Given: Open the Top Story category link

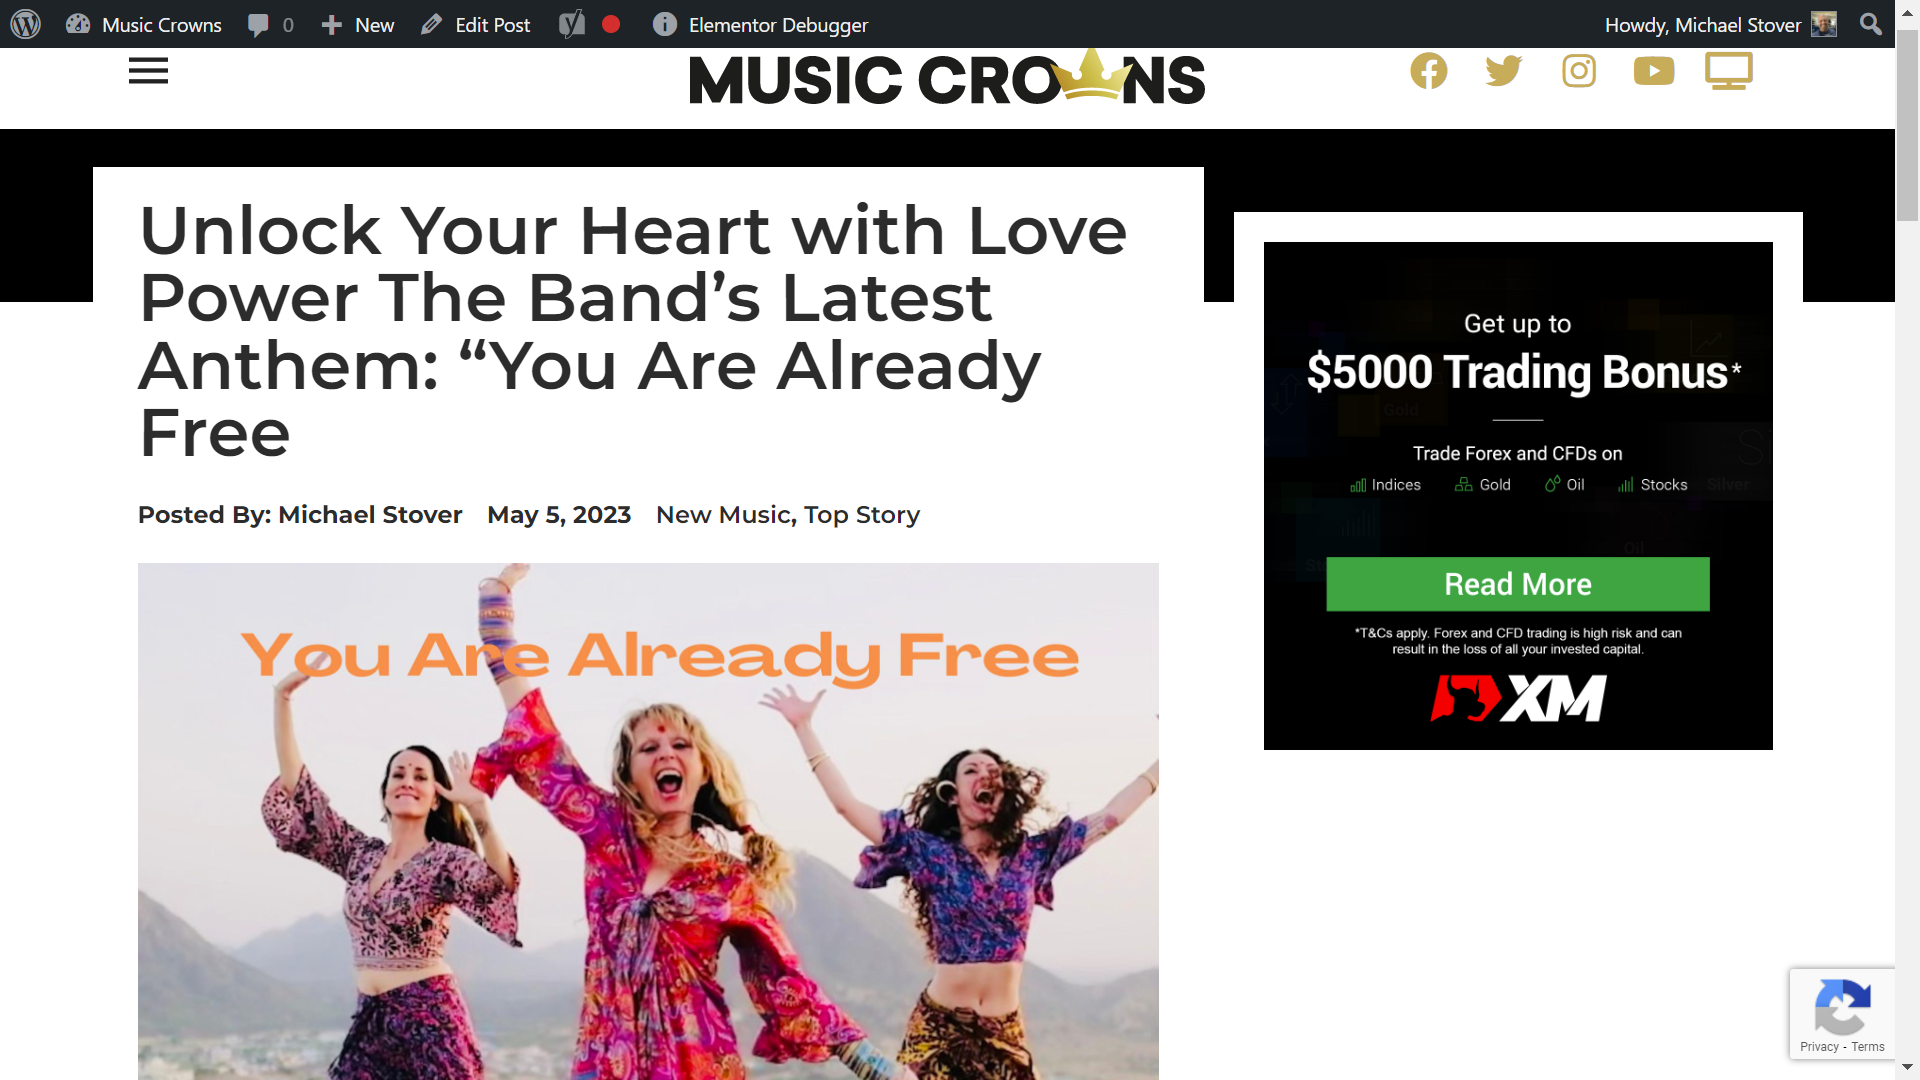Looking at the screenshot, I should (x=862, y=515).
